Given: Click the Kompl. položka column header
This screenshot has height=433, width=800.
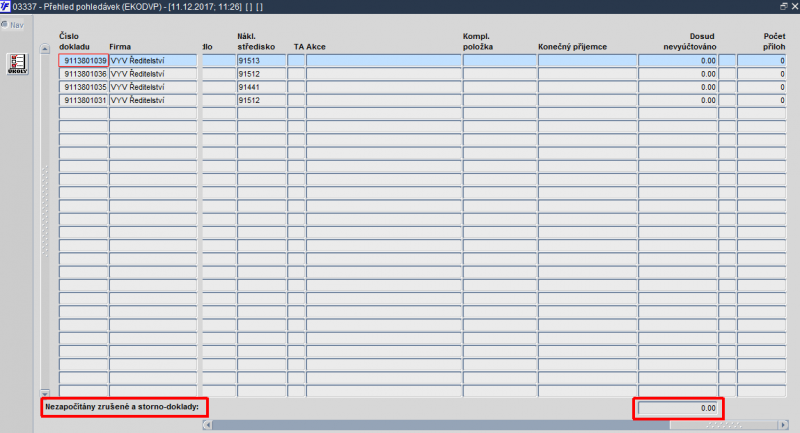Looking at the screenshot, I should click(x=478, y=41).
